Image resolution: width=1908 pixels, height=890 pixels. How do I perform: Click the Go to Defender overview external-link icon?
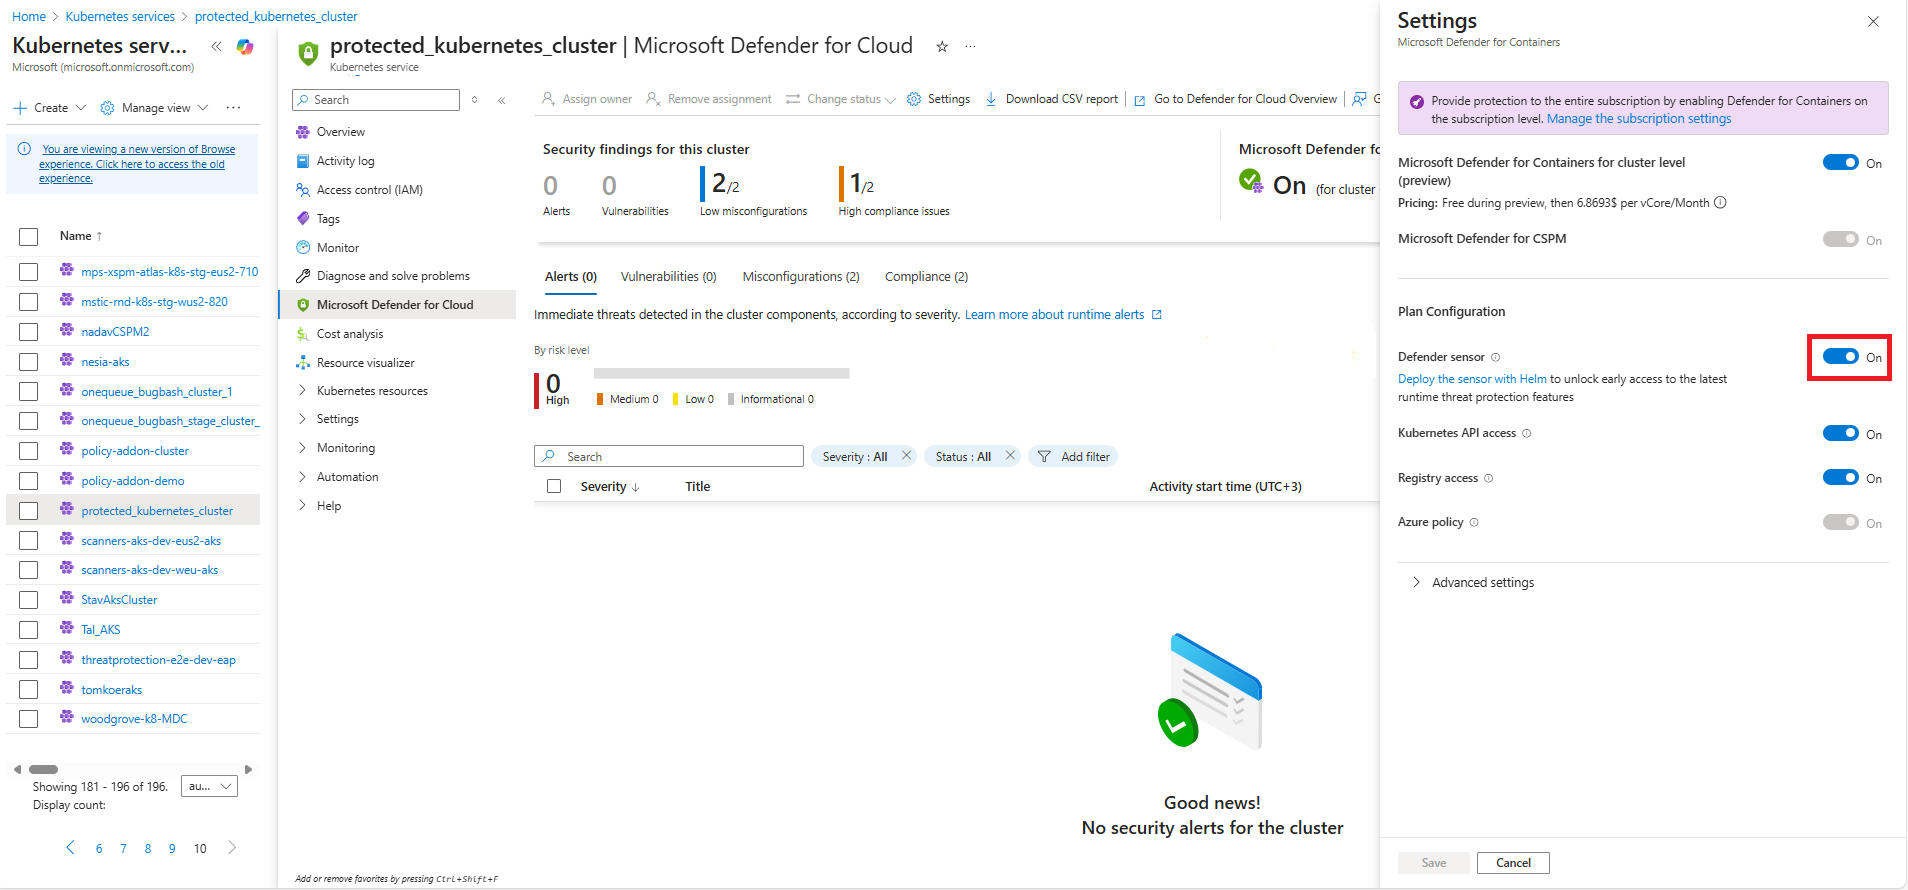click(x=1139, y=100)
